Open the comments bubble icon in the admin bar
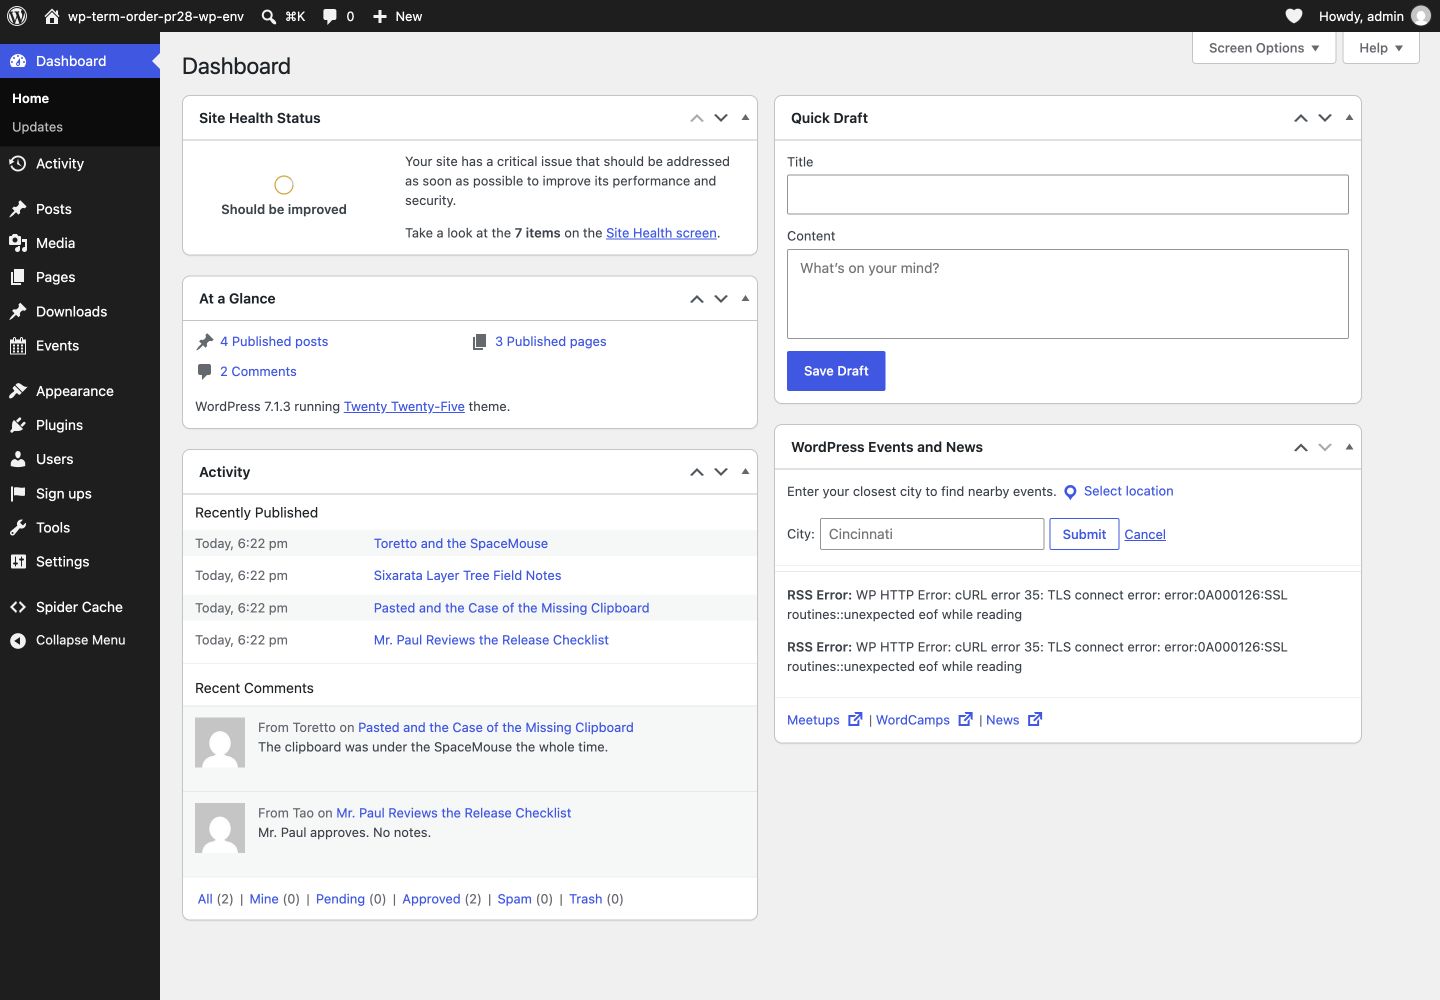This screenshot has width=1440, height=1000. click(330, 16)
